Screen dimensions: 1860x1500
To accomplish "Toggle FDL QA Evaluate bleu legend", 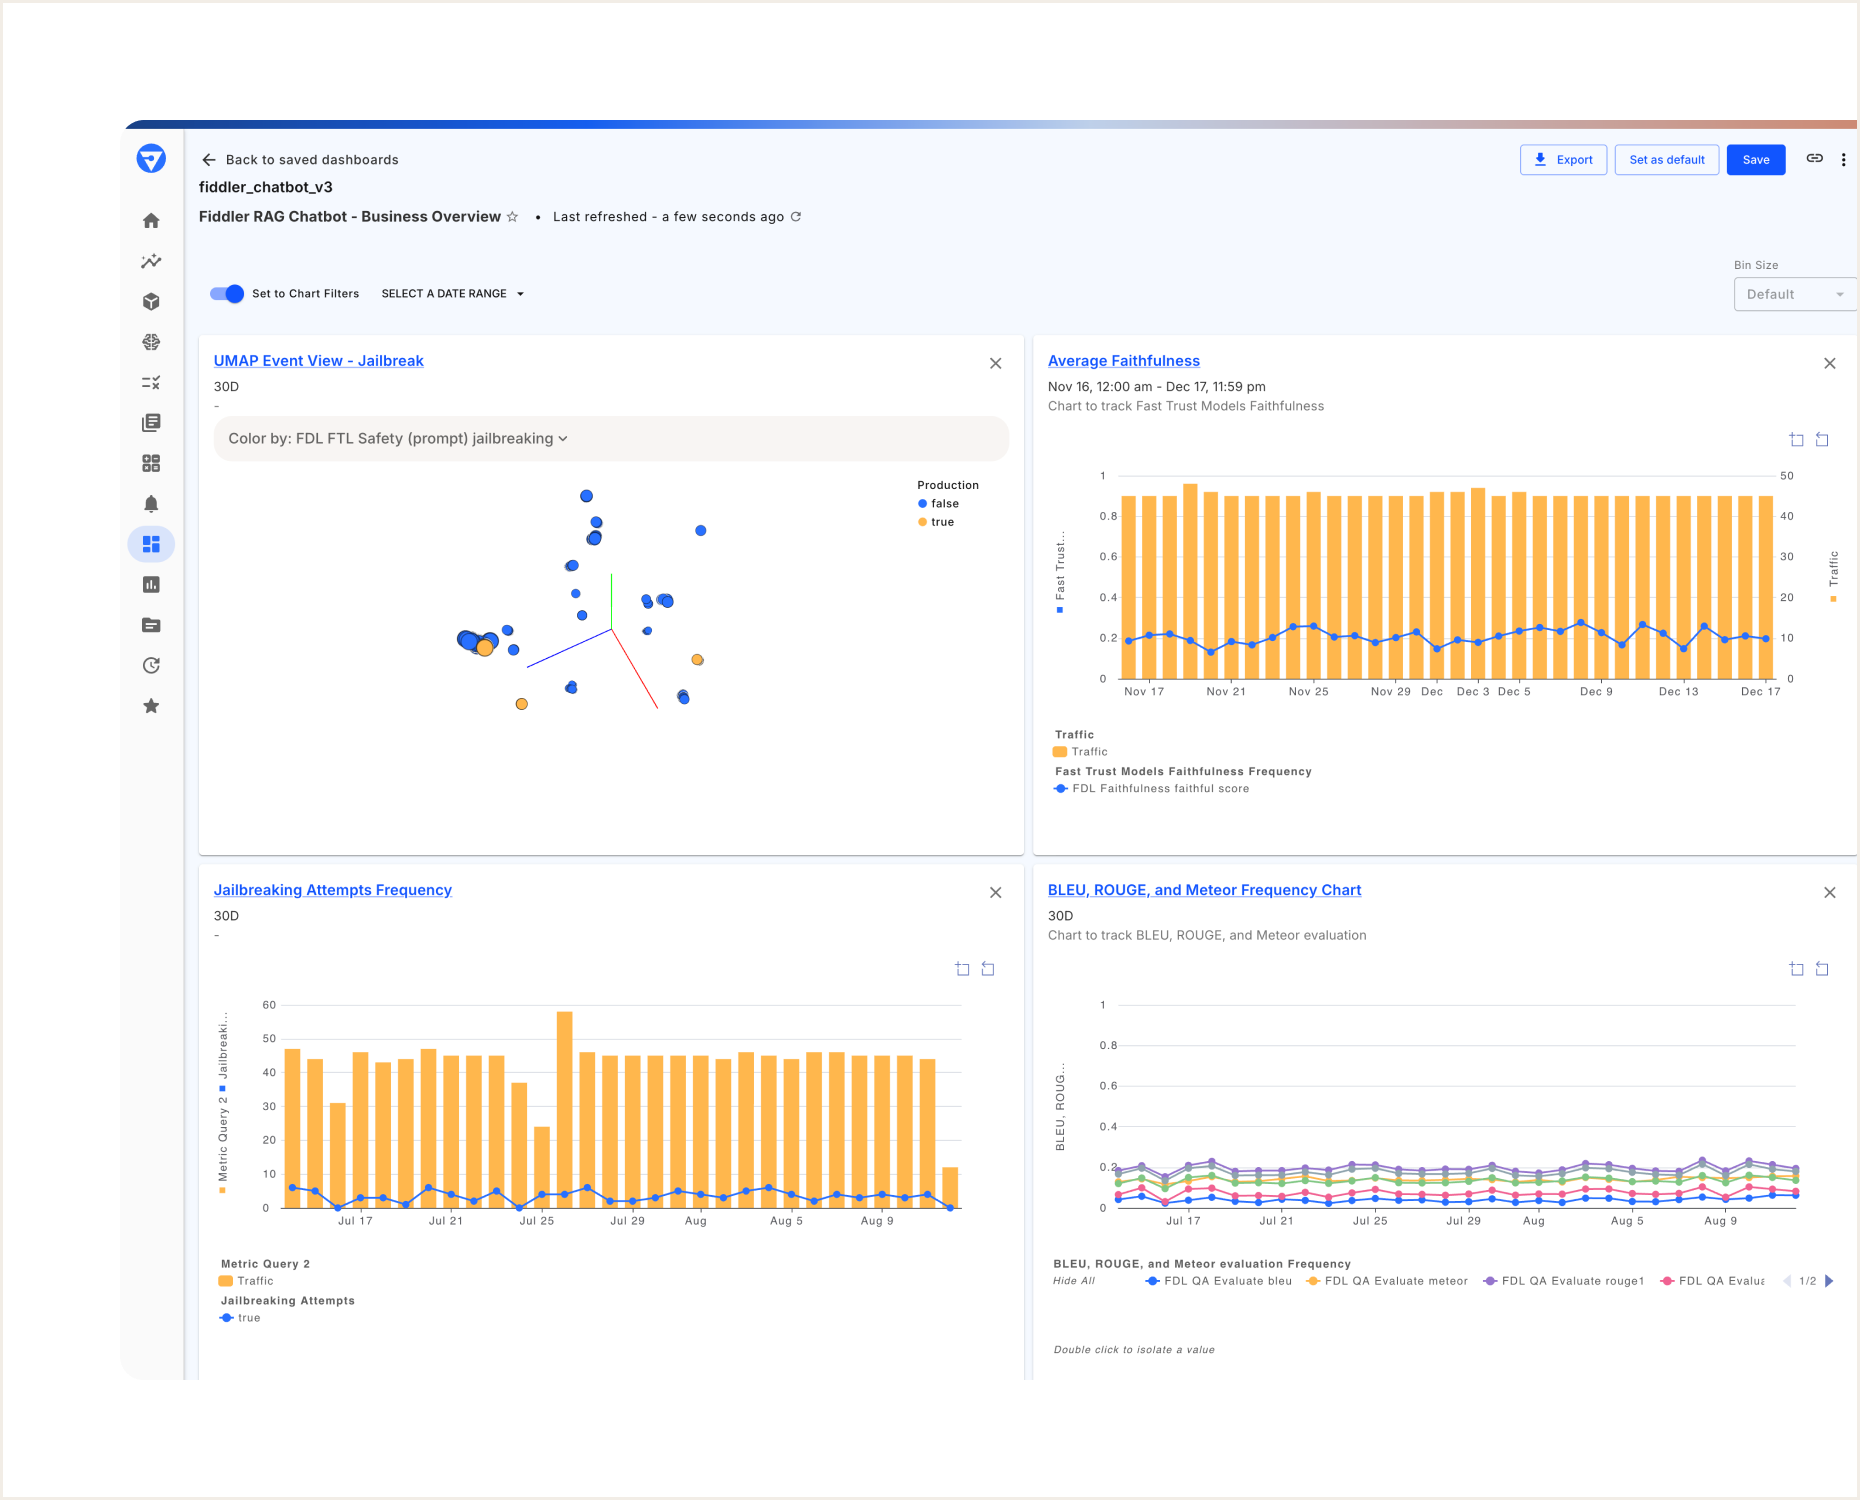I will click(x=1219, y=1281).
